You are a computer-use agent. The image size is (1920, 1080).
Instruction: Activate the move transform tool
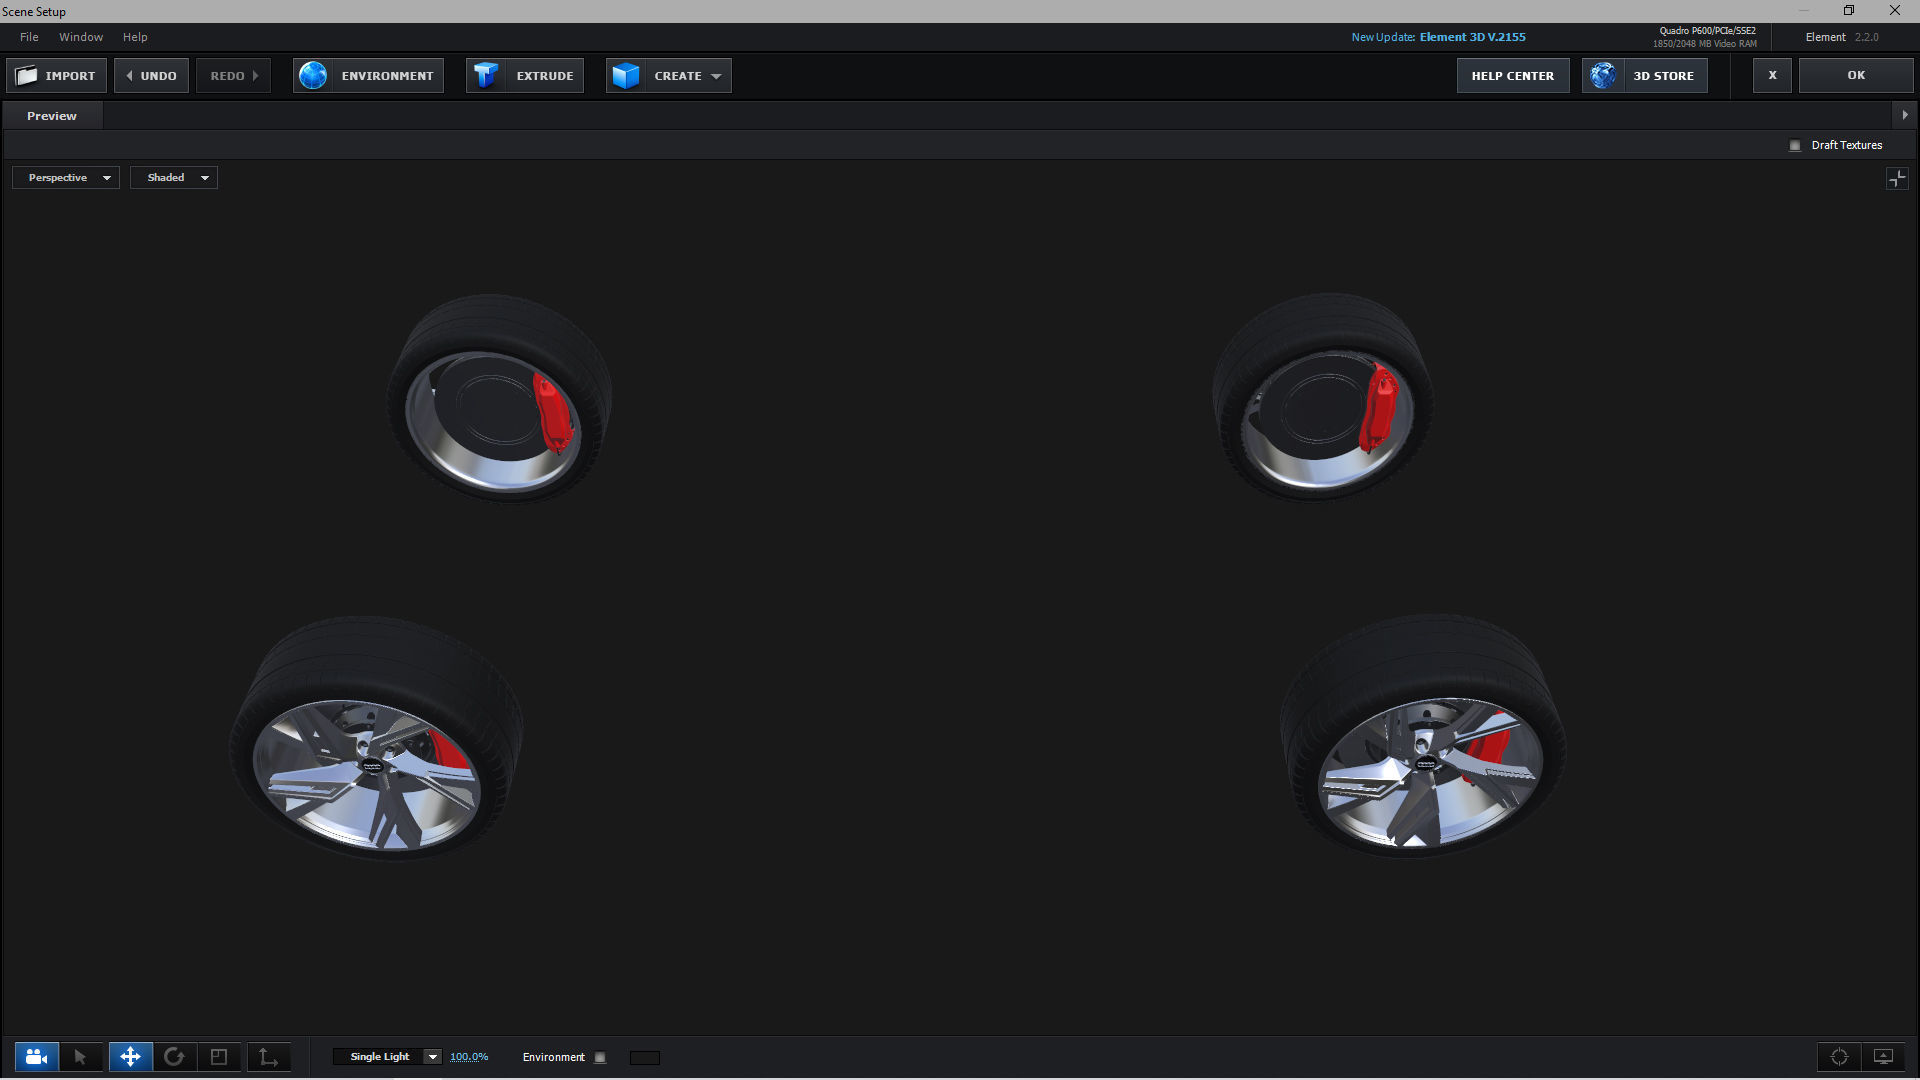coord(130,1057)
